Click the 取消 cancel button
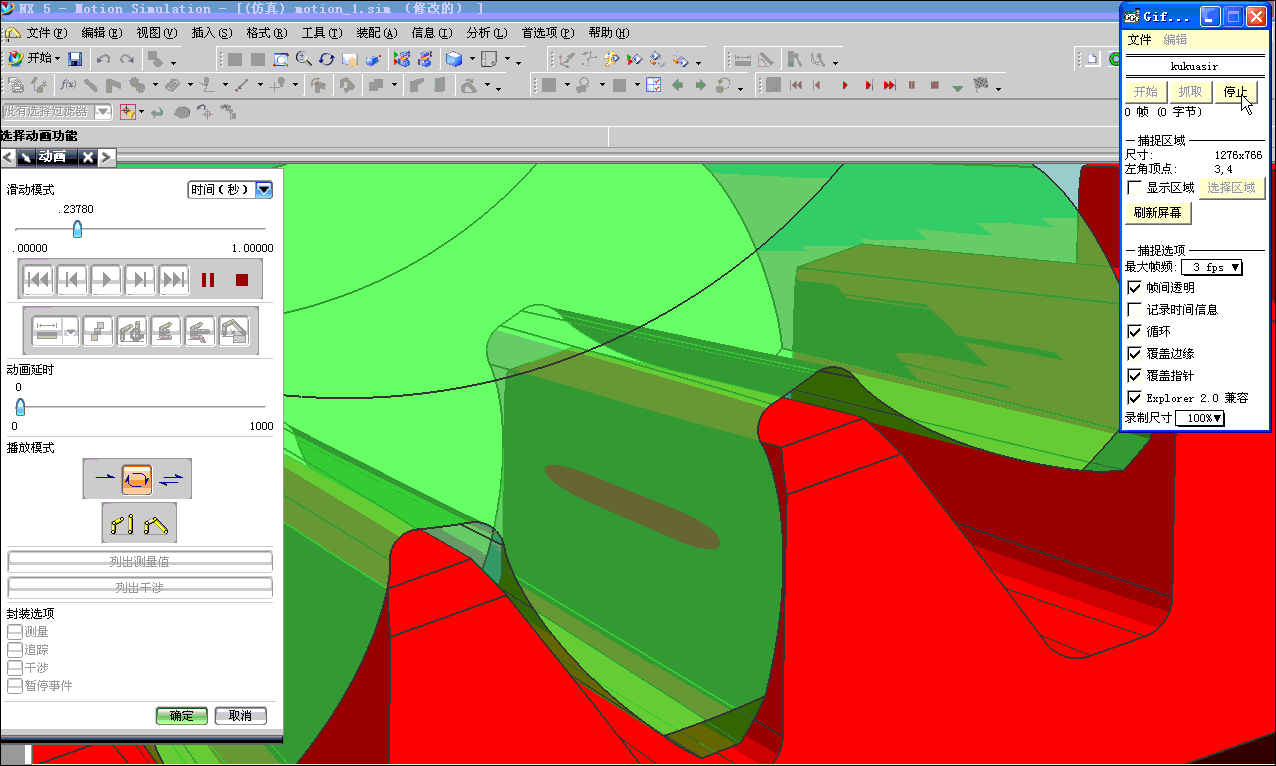 (x=241, y=716)
